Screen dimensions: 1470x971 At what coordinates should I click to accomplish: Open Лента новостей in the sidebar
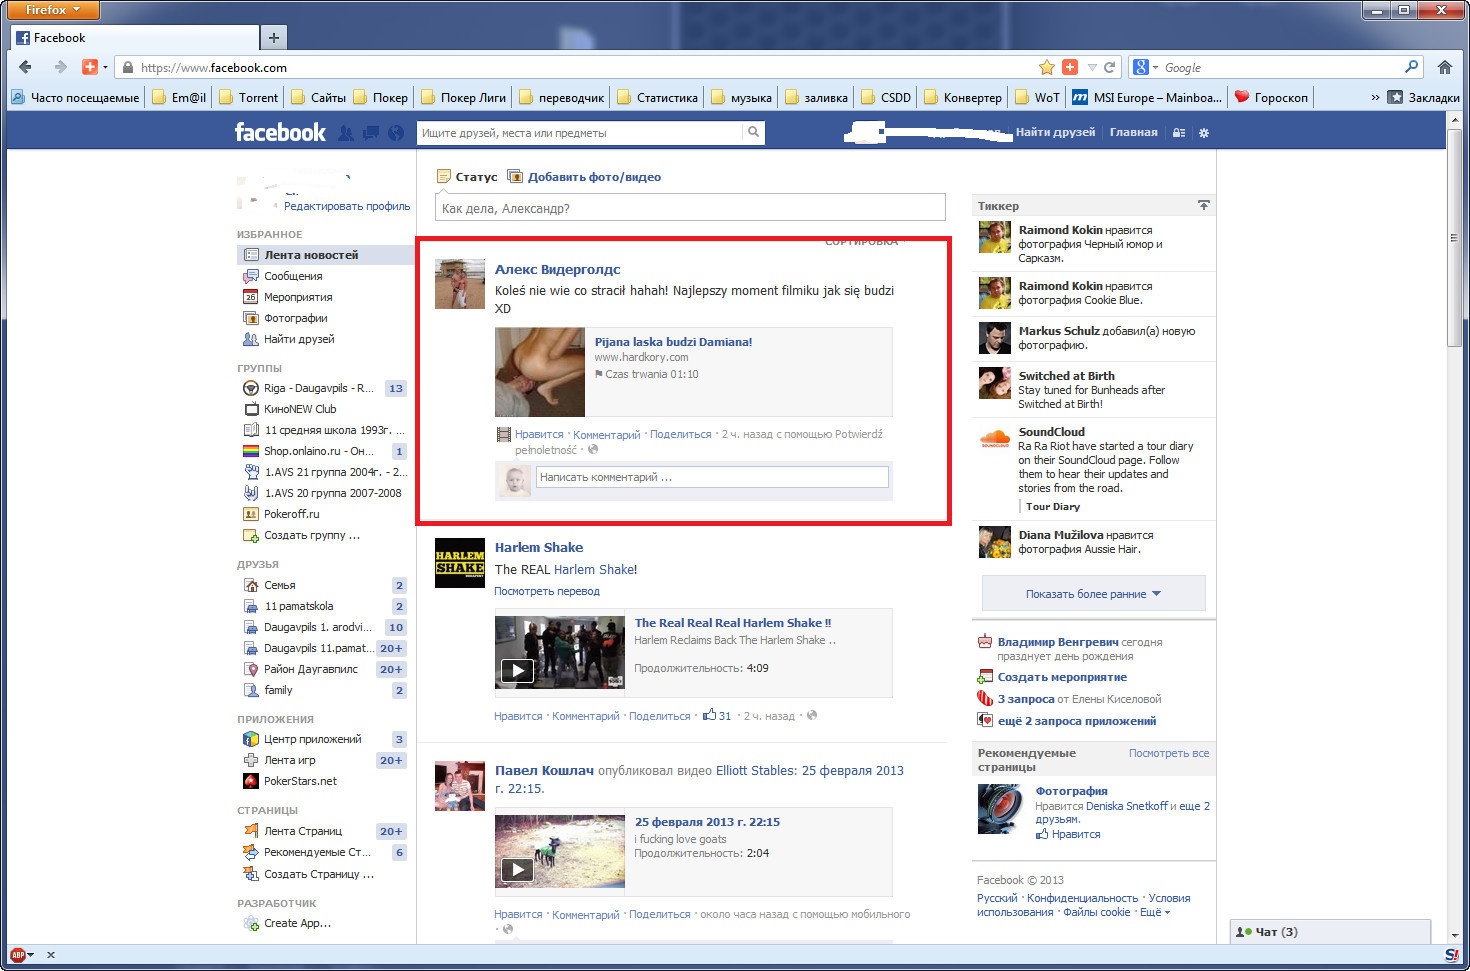[x=325, y=255]
